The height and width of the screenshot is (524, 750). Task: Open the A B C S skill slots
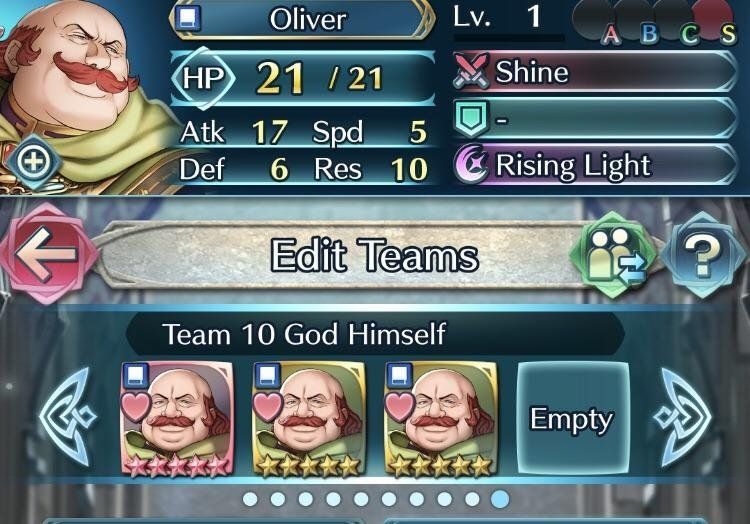(655, 23)
